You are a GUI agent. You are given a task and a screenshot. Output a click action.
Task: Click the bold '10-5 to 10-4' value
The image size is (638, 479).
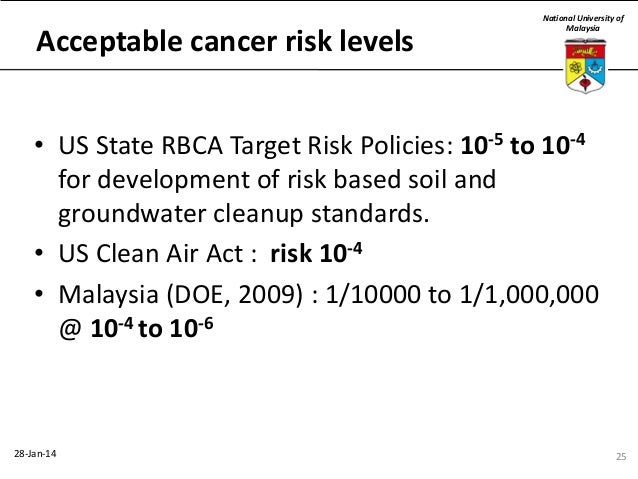[523, 144]
